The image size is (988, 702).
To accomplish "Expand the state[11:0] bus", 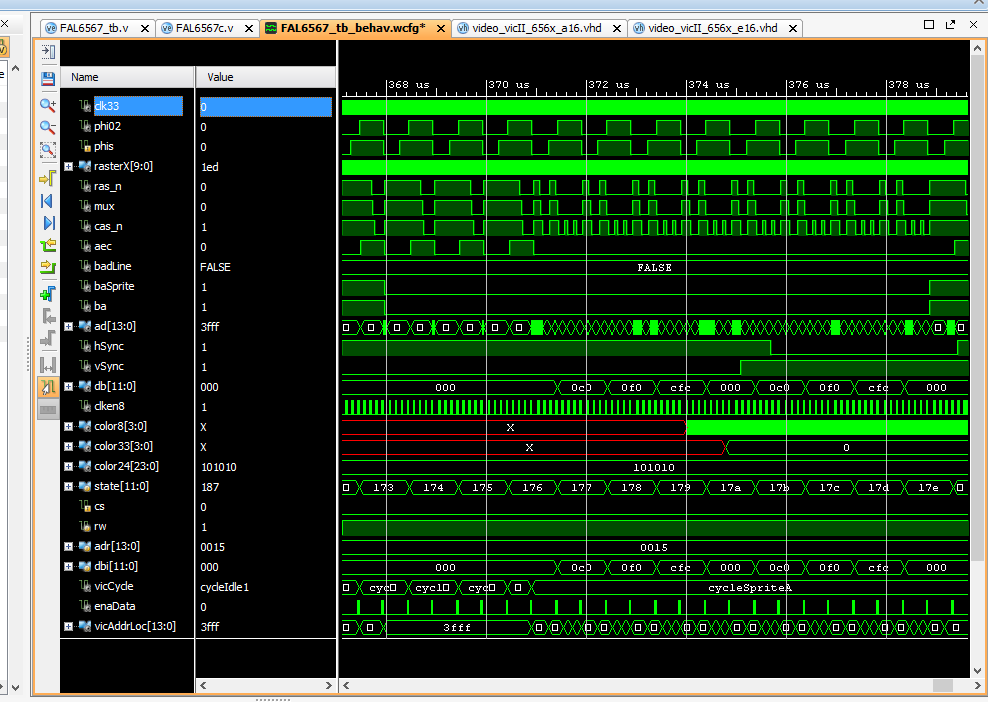I will click(68, 487).
